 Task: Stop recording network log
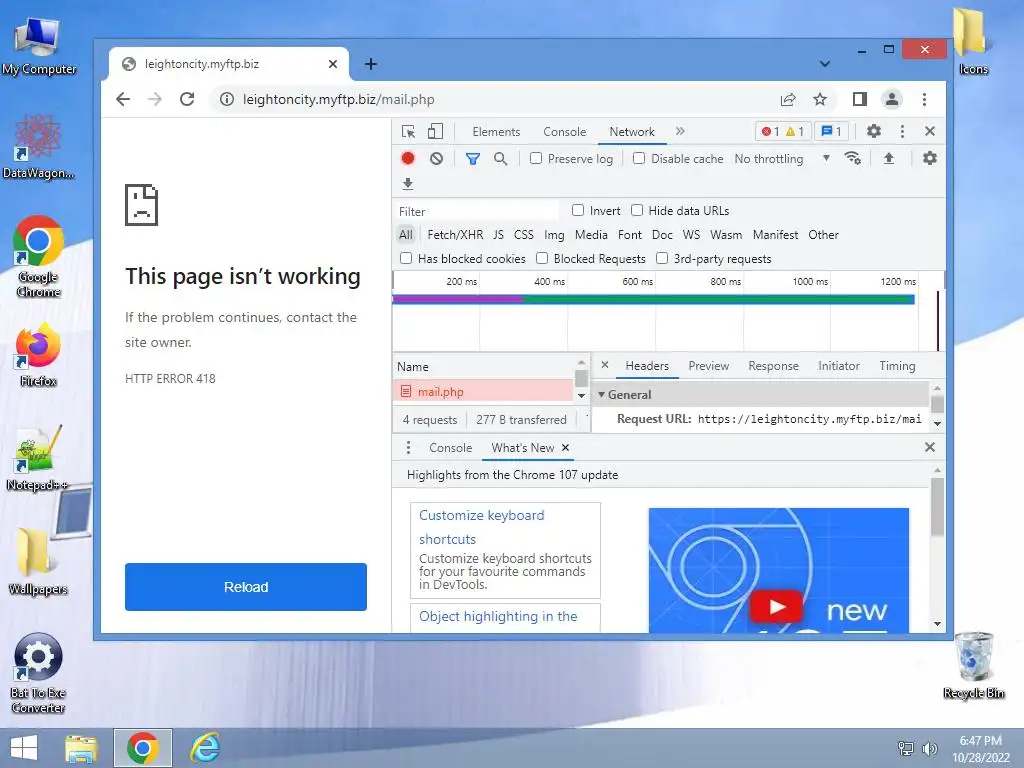point(408,158)
